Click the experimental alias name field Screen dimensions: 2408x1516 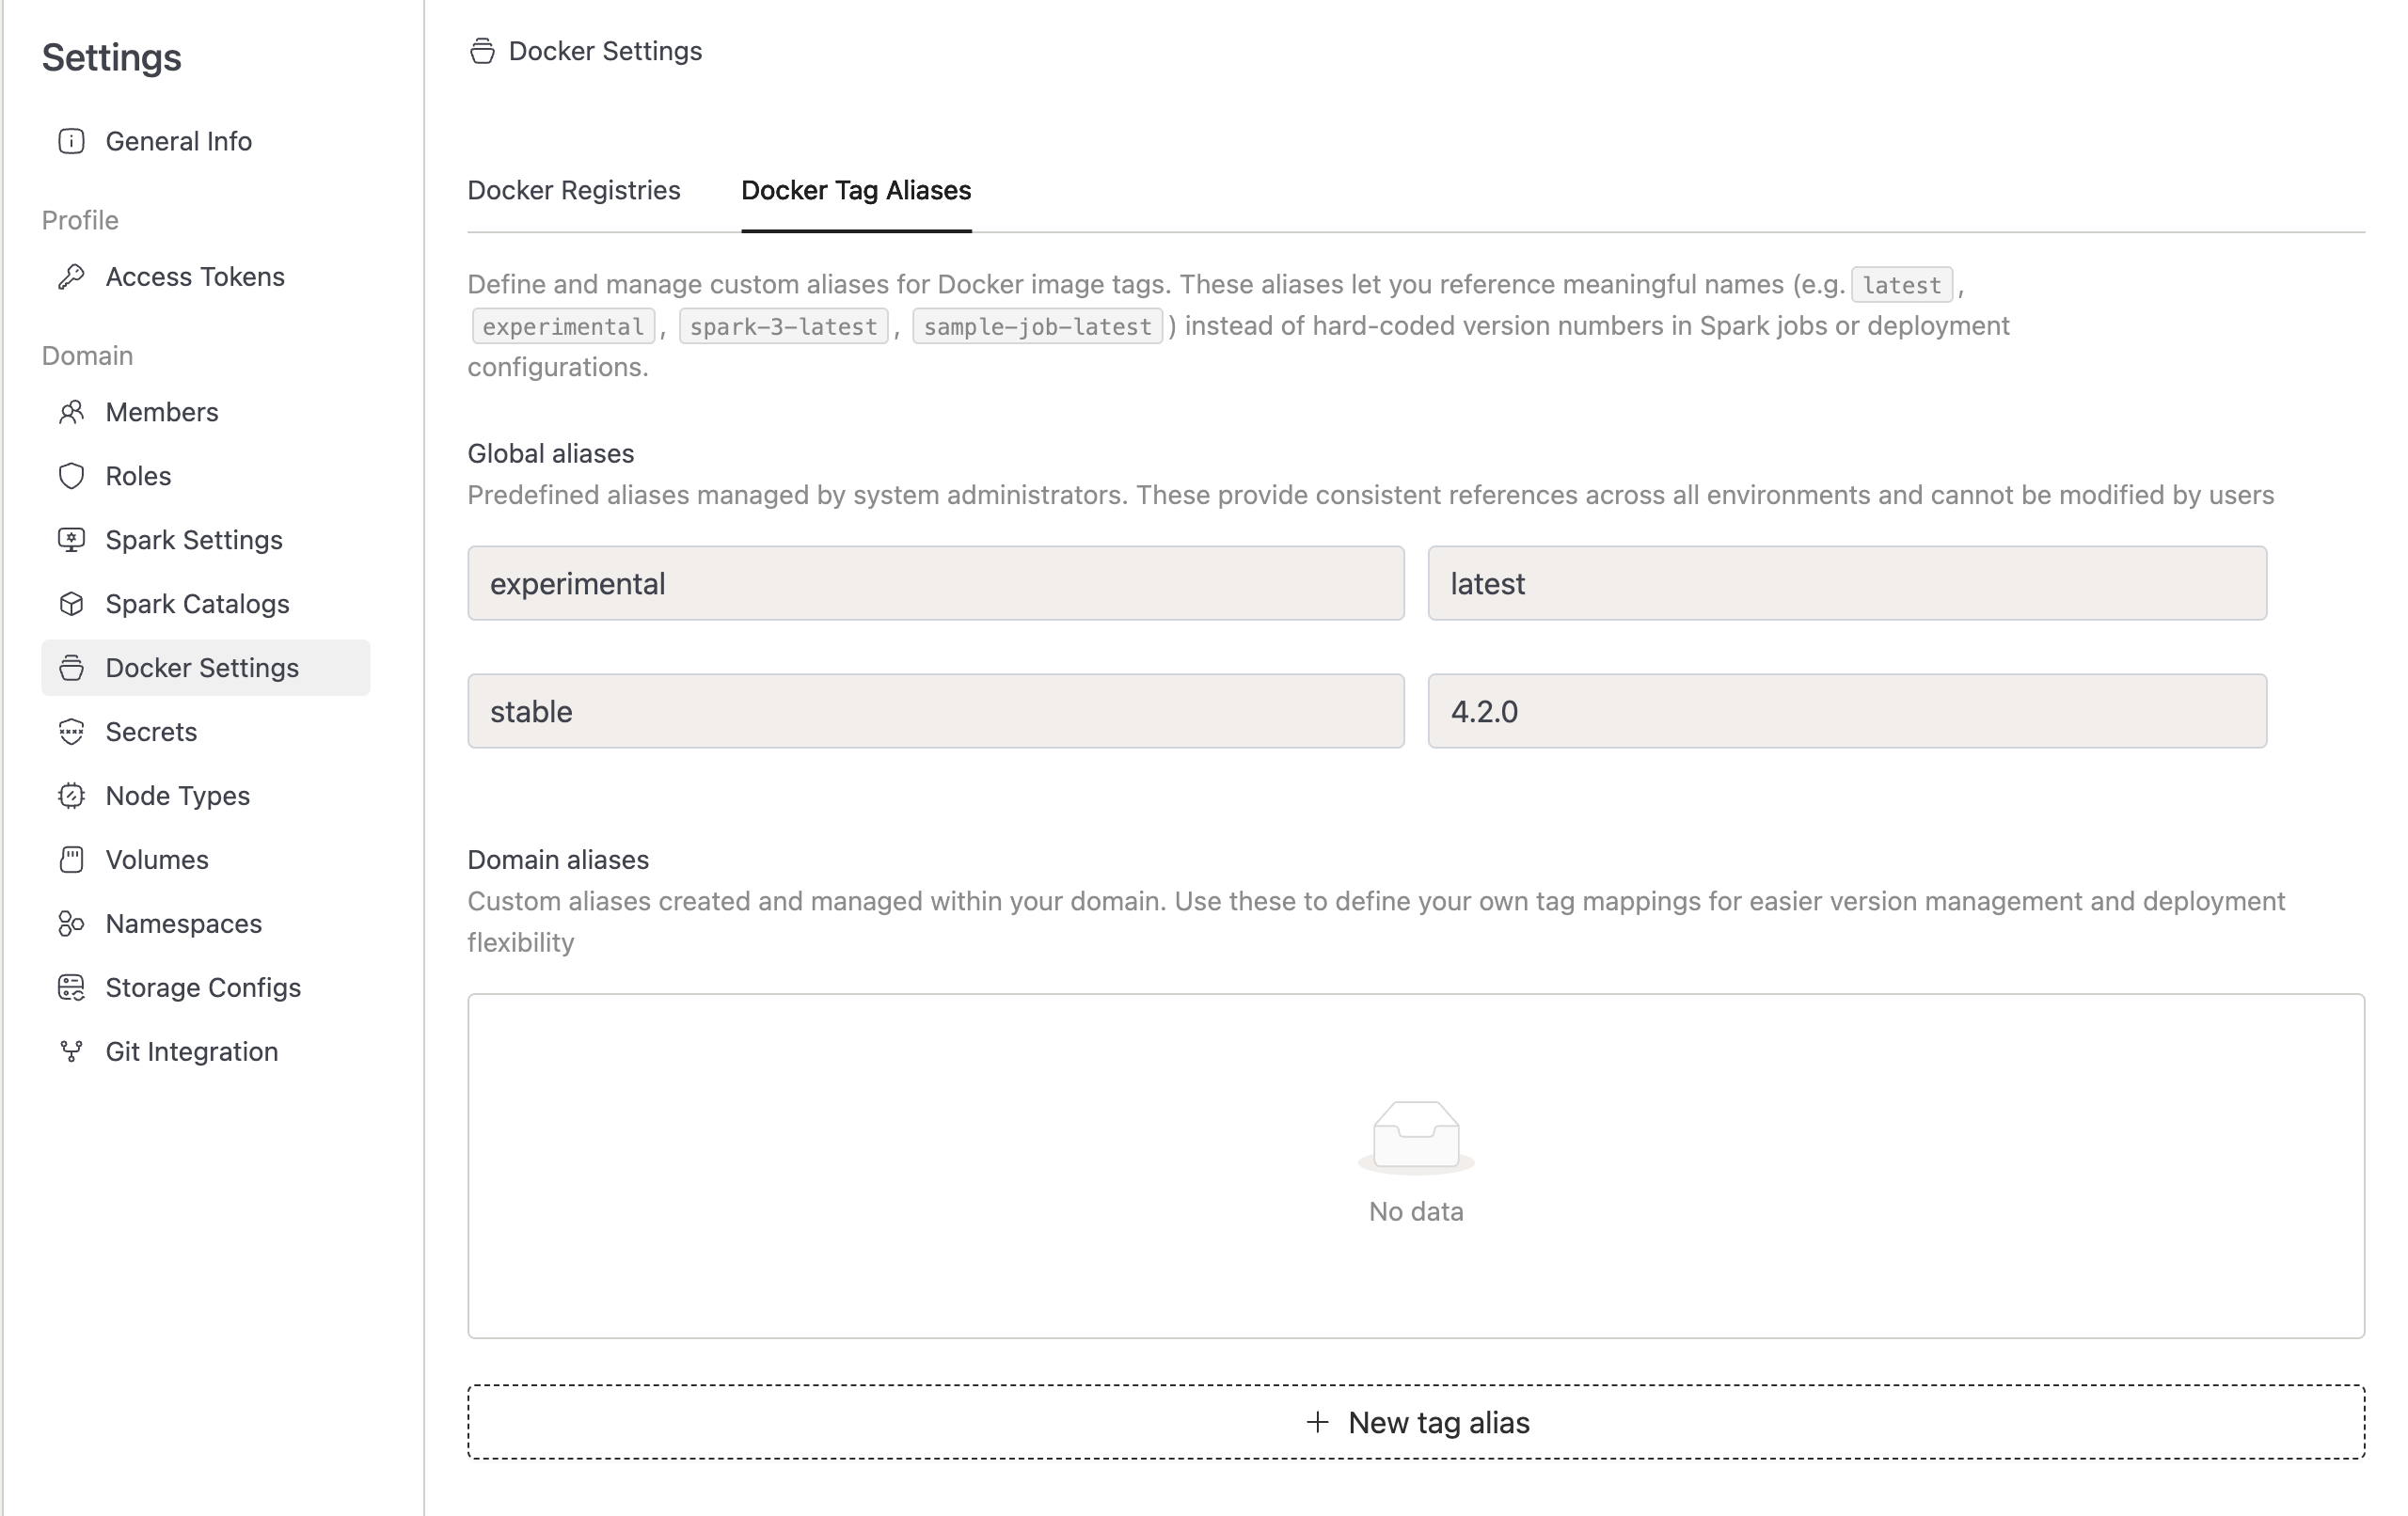pyautogui.click(x=935, y=583)
